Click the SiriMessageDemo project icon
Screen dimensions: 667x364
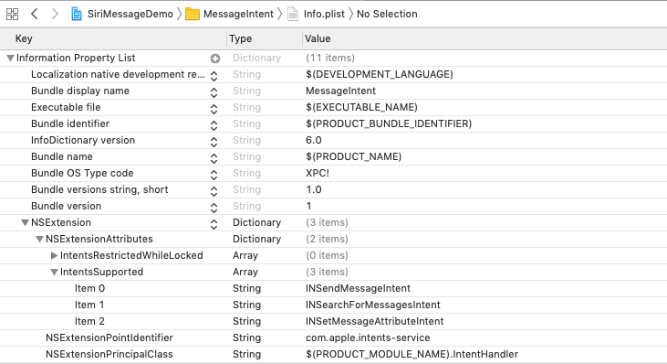point(77,14)
